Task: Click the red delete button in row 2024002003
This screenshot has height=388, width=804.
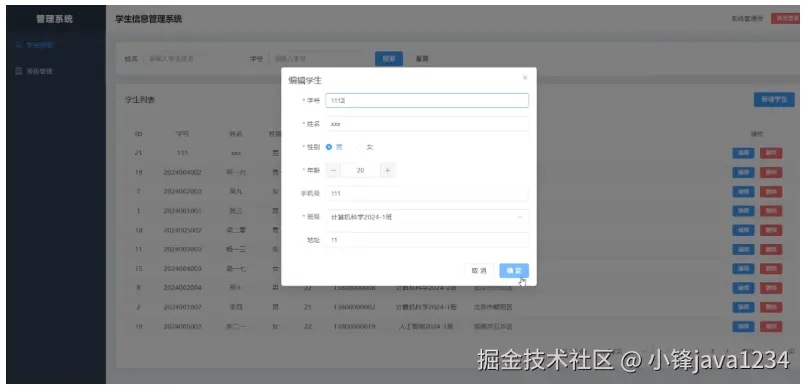Action: [771, 192]
